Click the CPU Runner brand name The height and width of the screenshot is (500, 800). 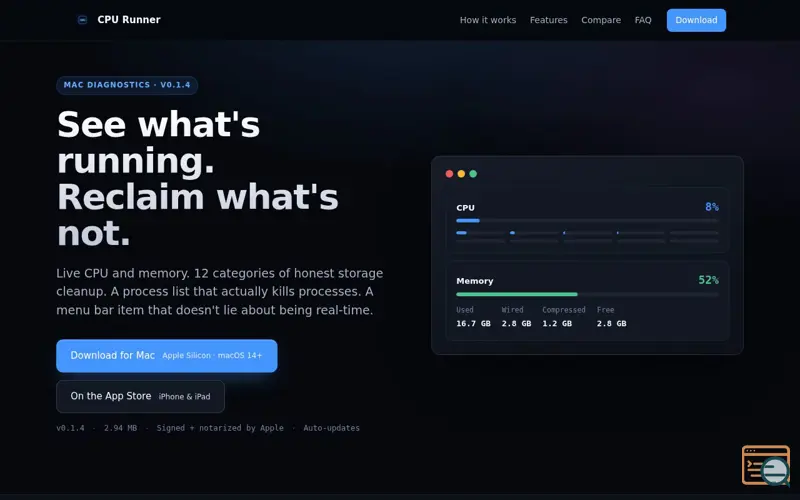(129, 20)
